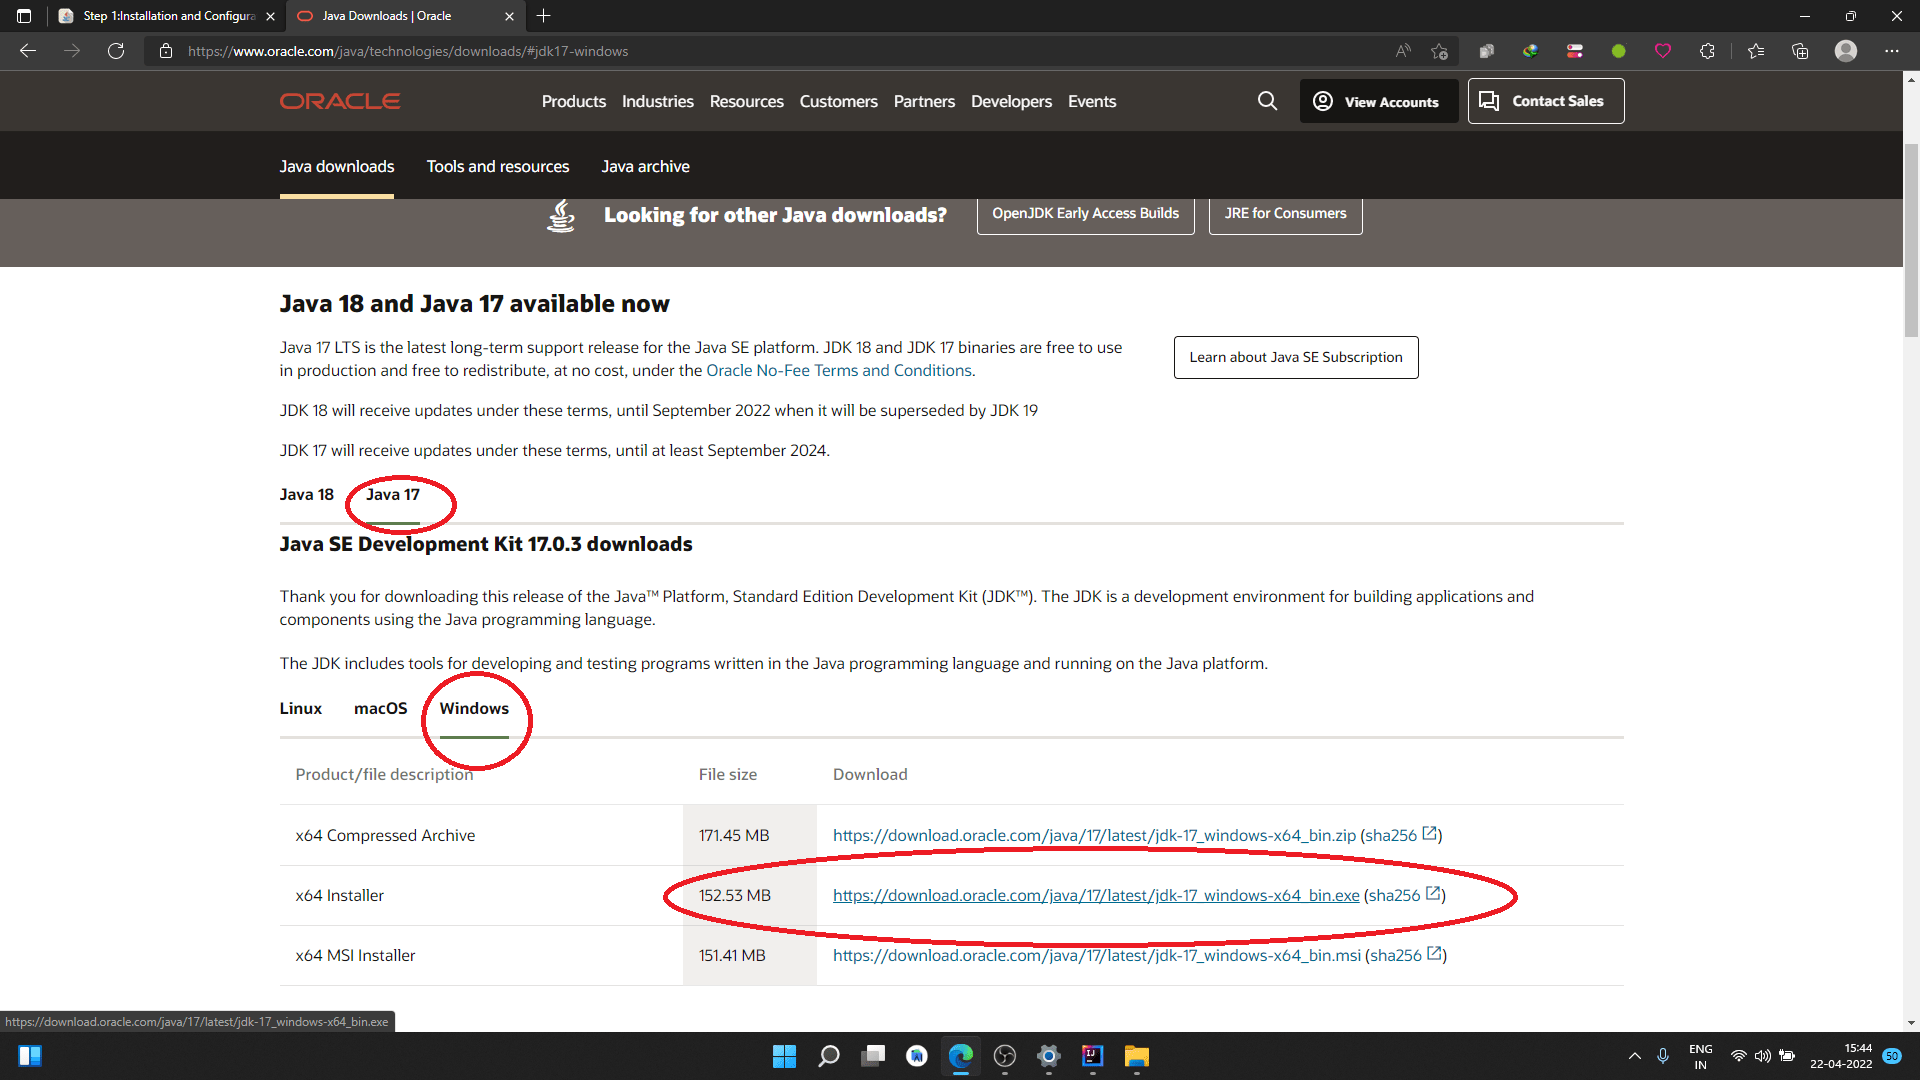Open the clock and date panel

click(x=1841, y=1056)
